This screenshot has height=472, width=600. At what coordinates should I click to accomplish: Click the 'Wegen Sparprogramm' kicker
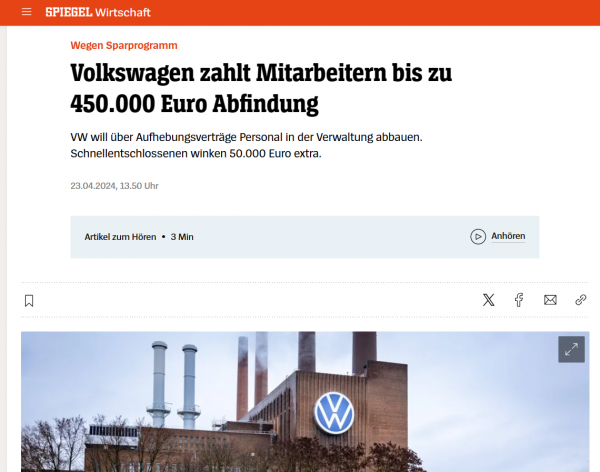124,45
